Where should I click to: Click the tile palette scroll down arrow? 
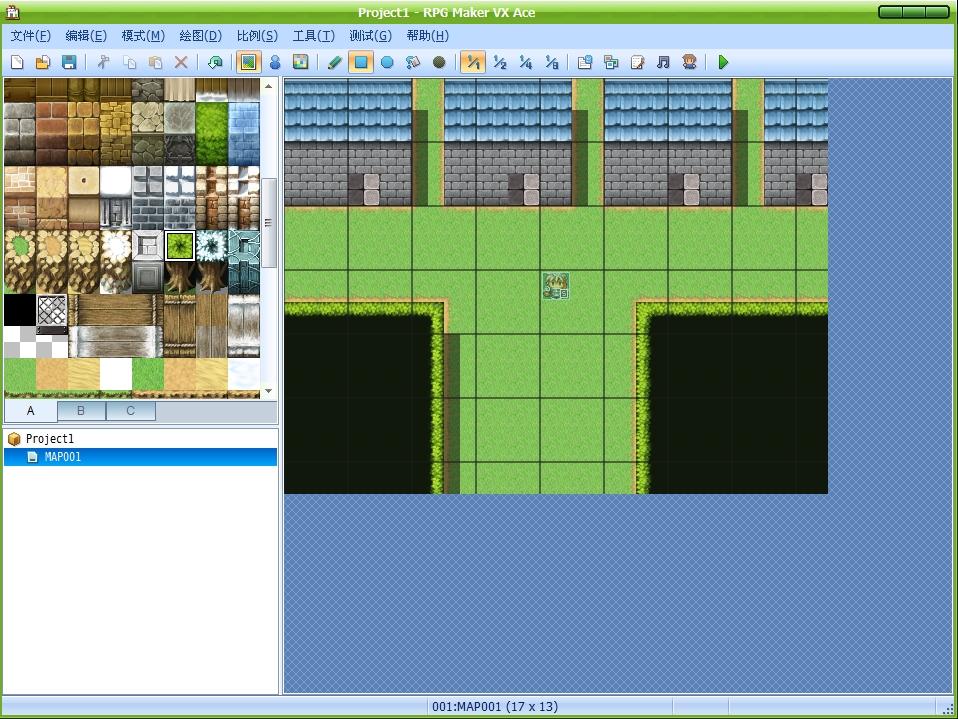[x=268, y=392]
